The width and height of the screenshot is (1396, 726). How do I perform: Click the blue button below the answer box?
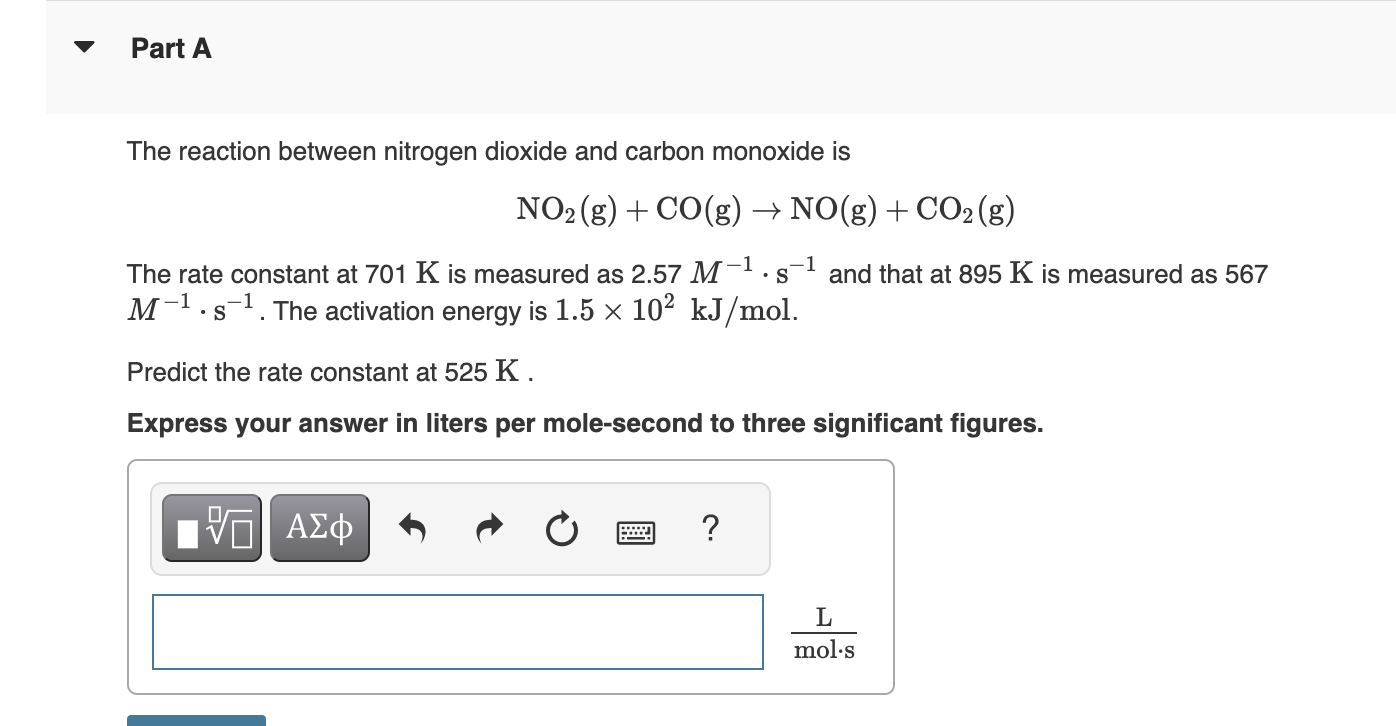click(x=195, y=721)
